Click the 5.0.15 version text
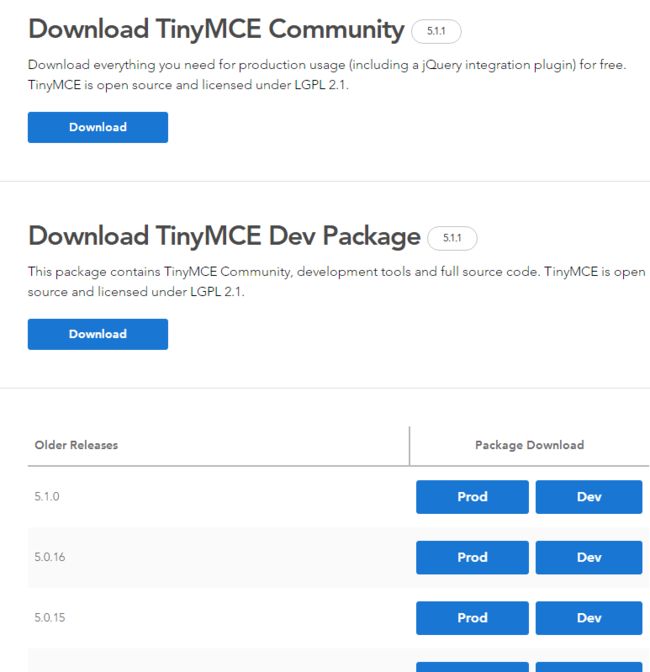 [50, 618]
